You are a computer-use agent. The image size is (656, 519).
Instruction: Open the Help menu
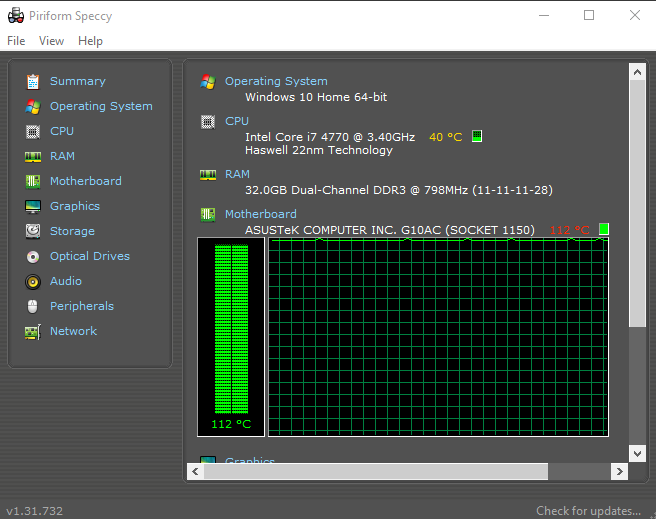pos(90,41)
